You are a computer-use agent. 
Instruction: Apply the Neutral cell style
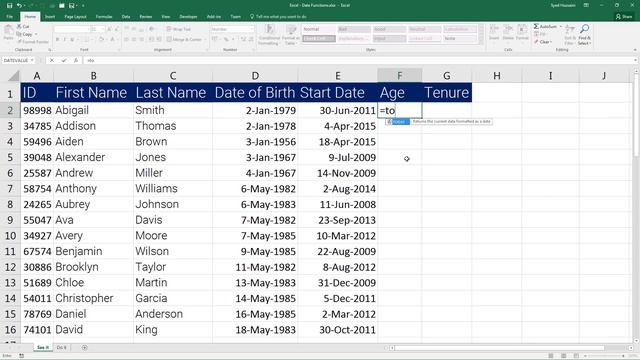point(424,29)
